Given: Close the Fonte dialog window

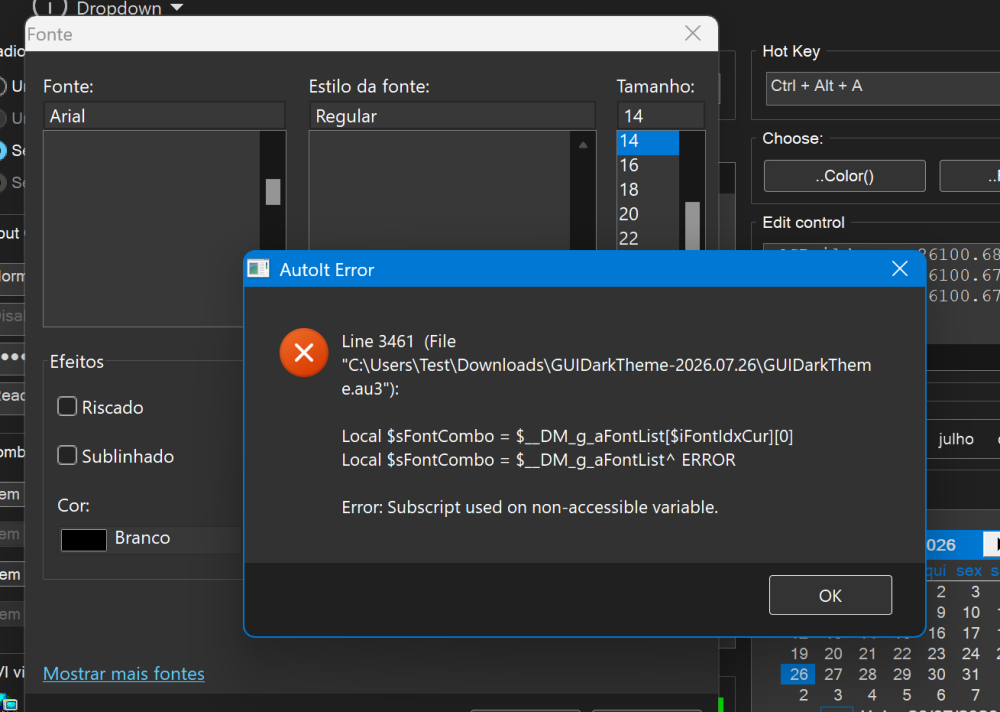Looking at the screenshot, I should click(x=693, y=33).
